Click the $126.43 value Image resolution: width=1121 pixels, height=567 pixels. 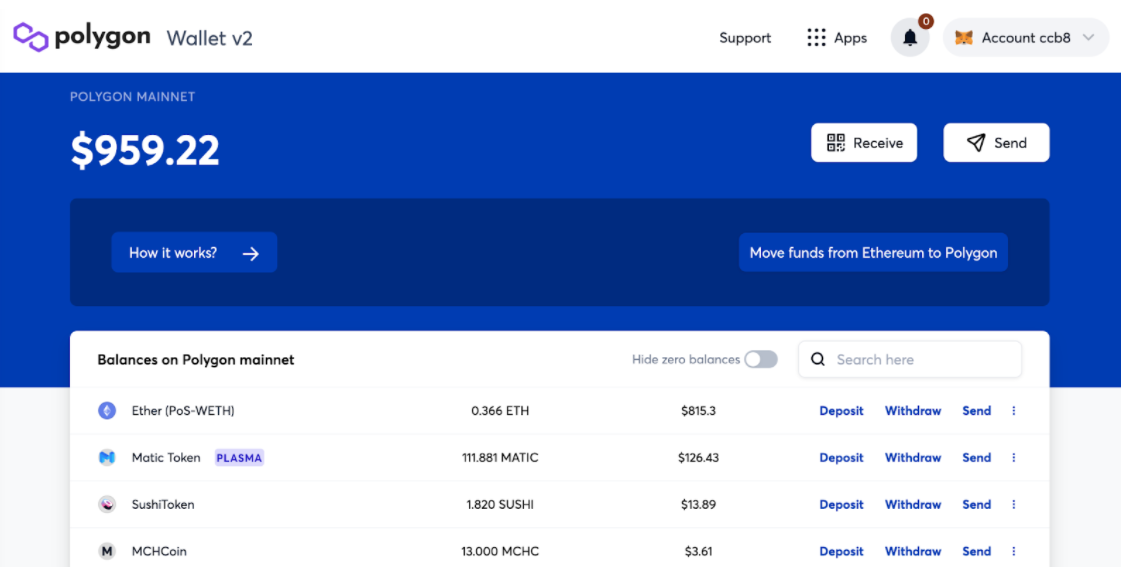[x=698, y=458]
